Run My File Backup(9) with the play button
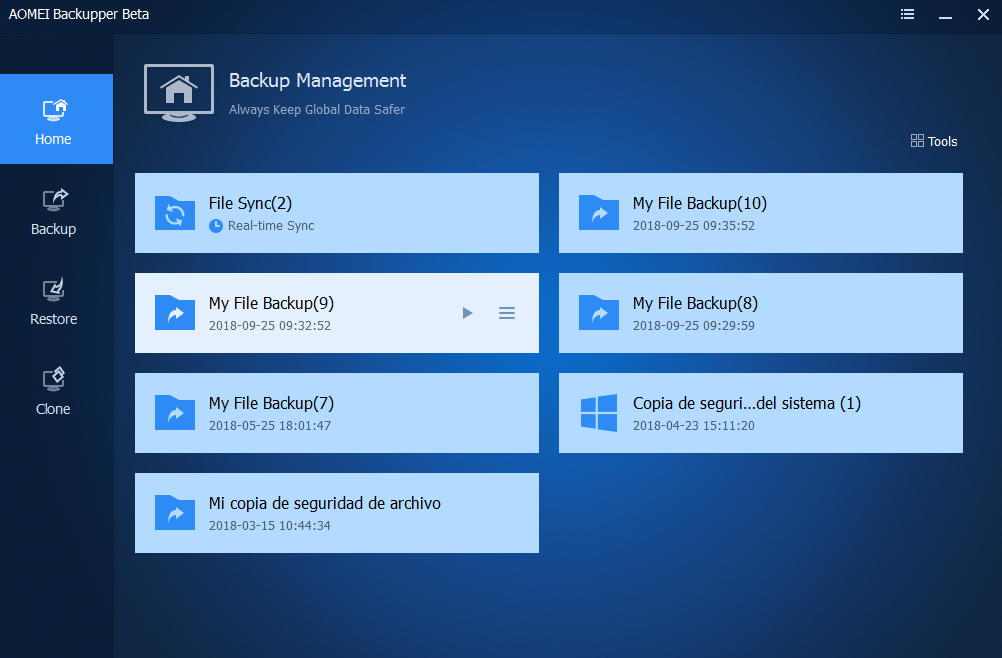Image resolution: width=1002 pixels, height=658 pixels. [467, 312]
